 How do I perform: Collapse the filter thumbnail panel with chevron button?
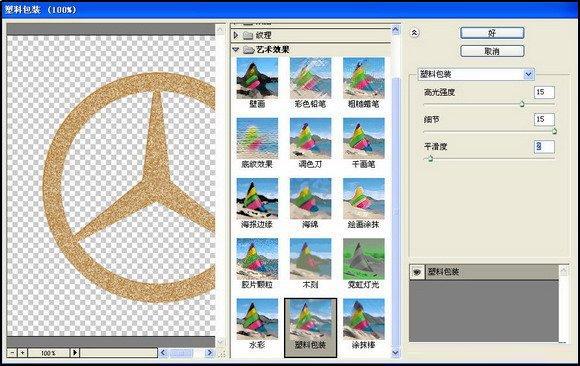[415, 33]
